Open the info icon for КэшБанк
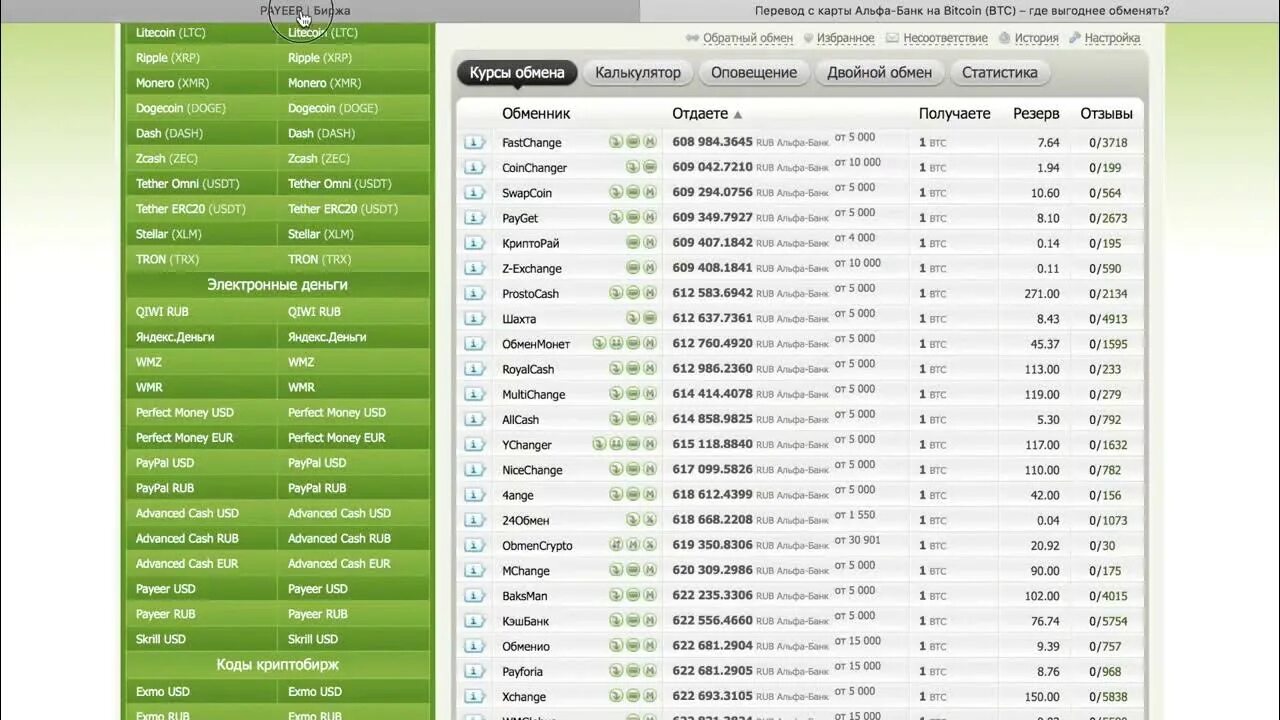The image size is (1280, 720). click(474, 621)
